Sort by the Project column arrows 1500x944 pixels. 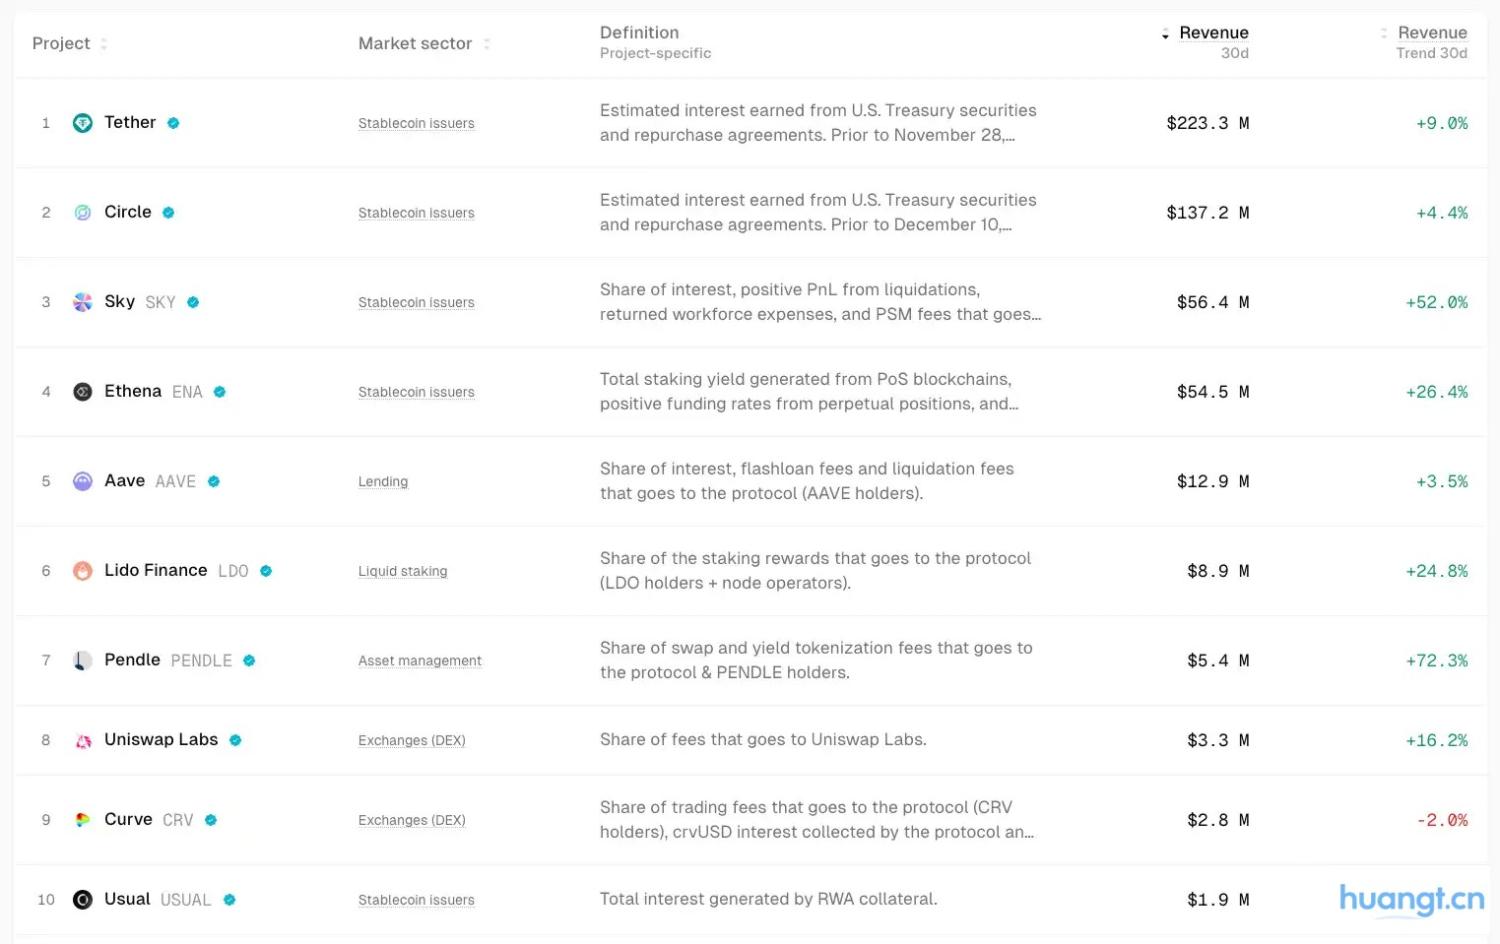pyautogui.click(x=104, y=44)
